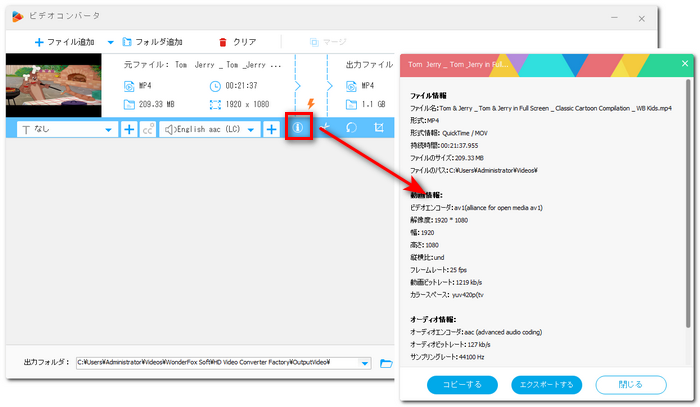The height and width of the screenshot is (407, 700).
Task: Click the lightning acceleration icon
Action: tap(311, 104)
